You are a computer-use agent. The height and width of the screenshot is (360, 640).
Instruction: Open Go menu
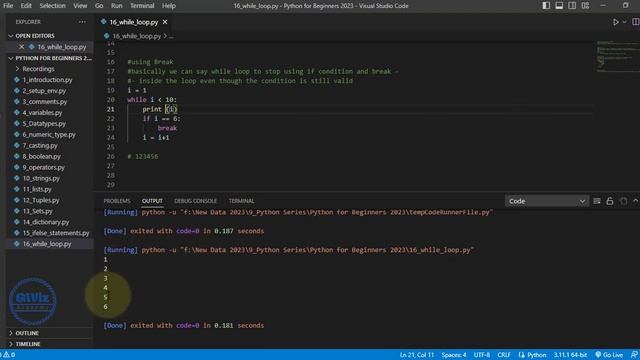click(99, 6)
